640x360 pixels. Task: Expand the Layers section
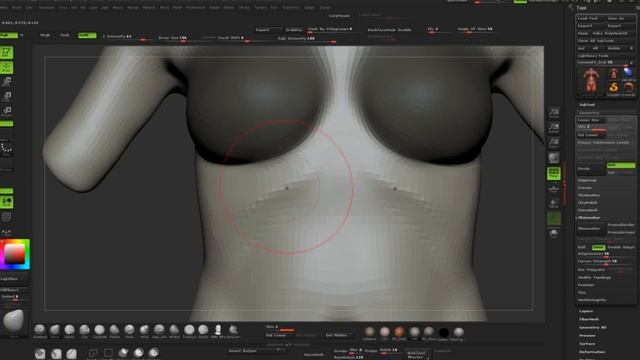(586, 311)
